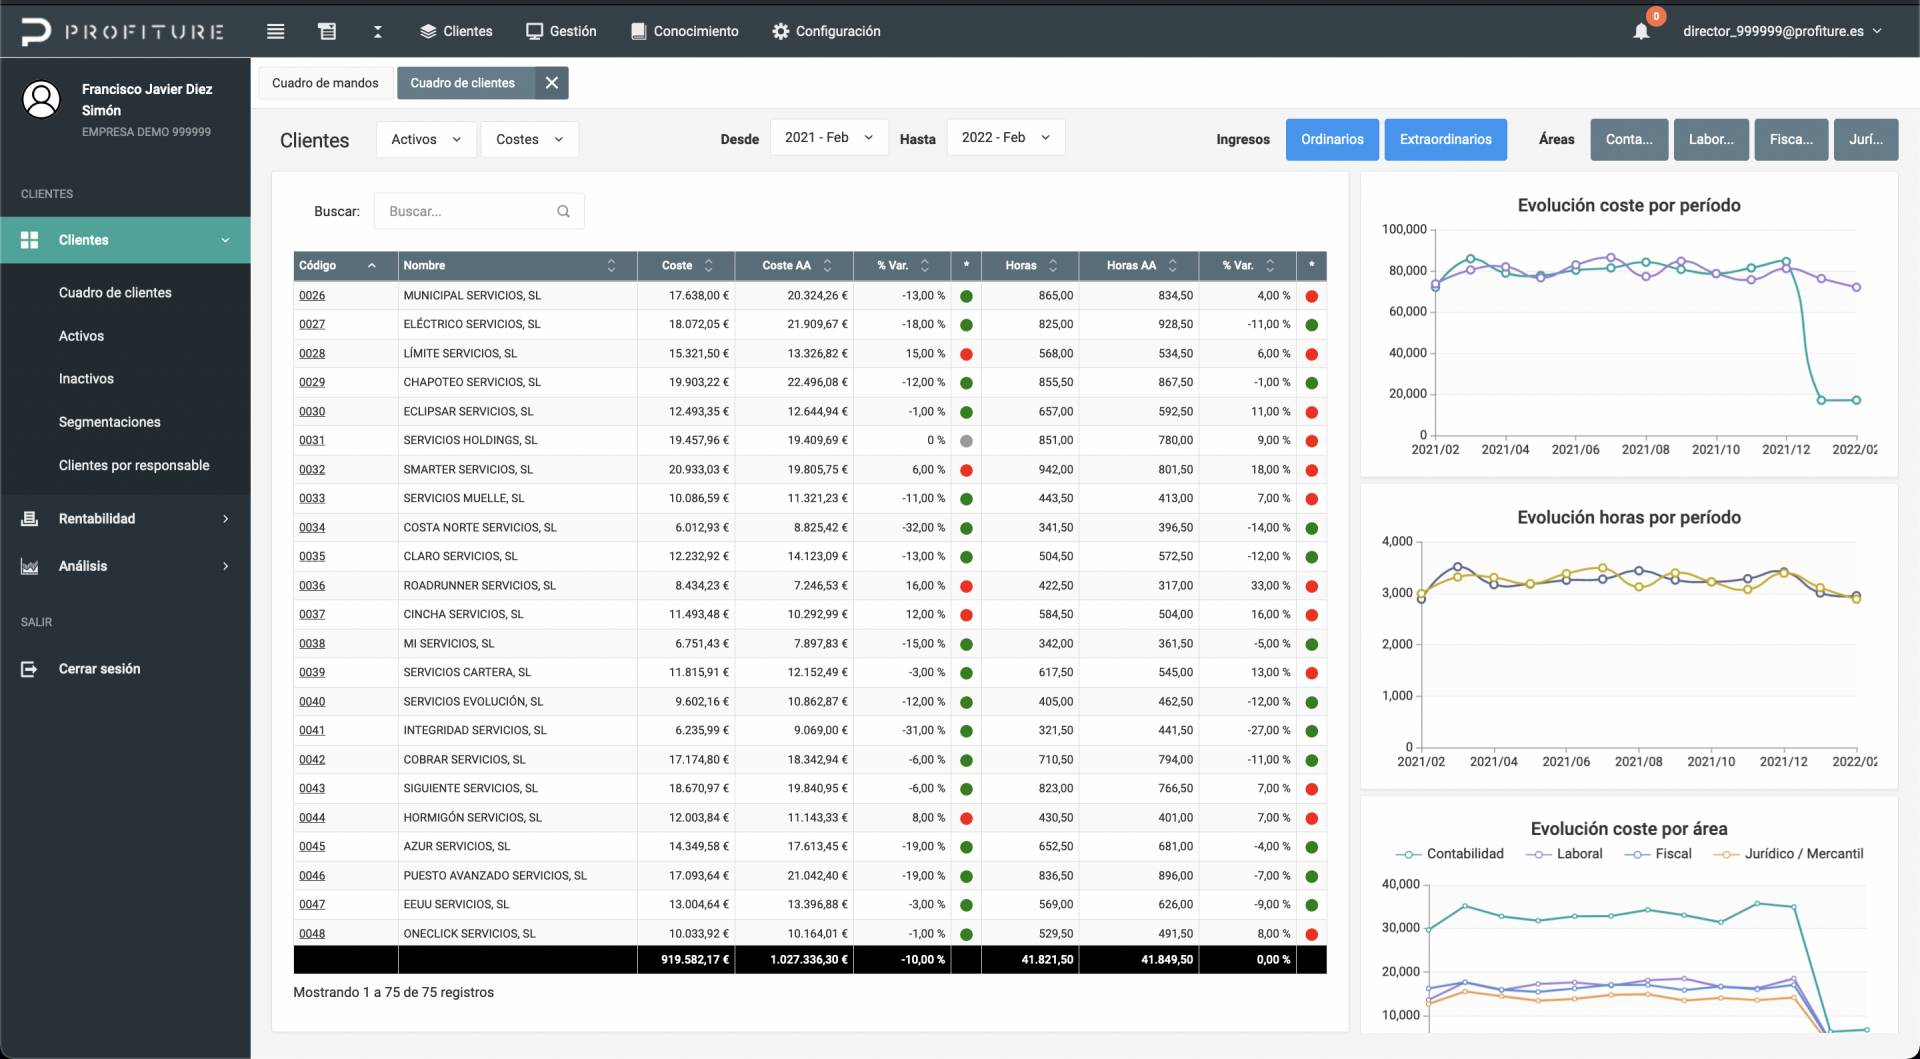Go to Activos in sidebar

(x=81, y=336)
